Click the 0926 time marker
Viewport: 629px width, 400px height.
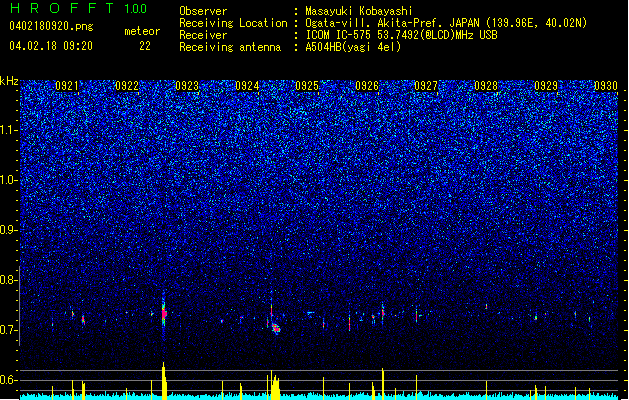pyautogui.click(x=367, y=86)
